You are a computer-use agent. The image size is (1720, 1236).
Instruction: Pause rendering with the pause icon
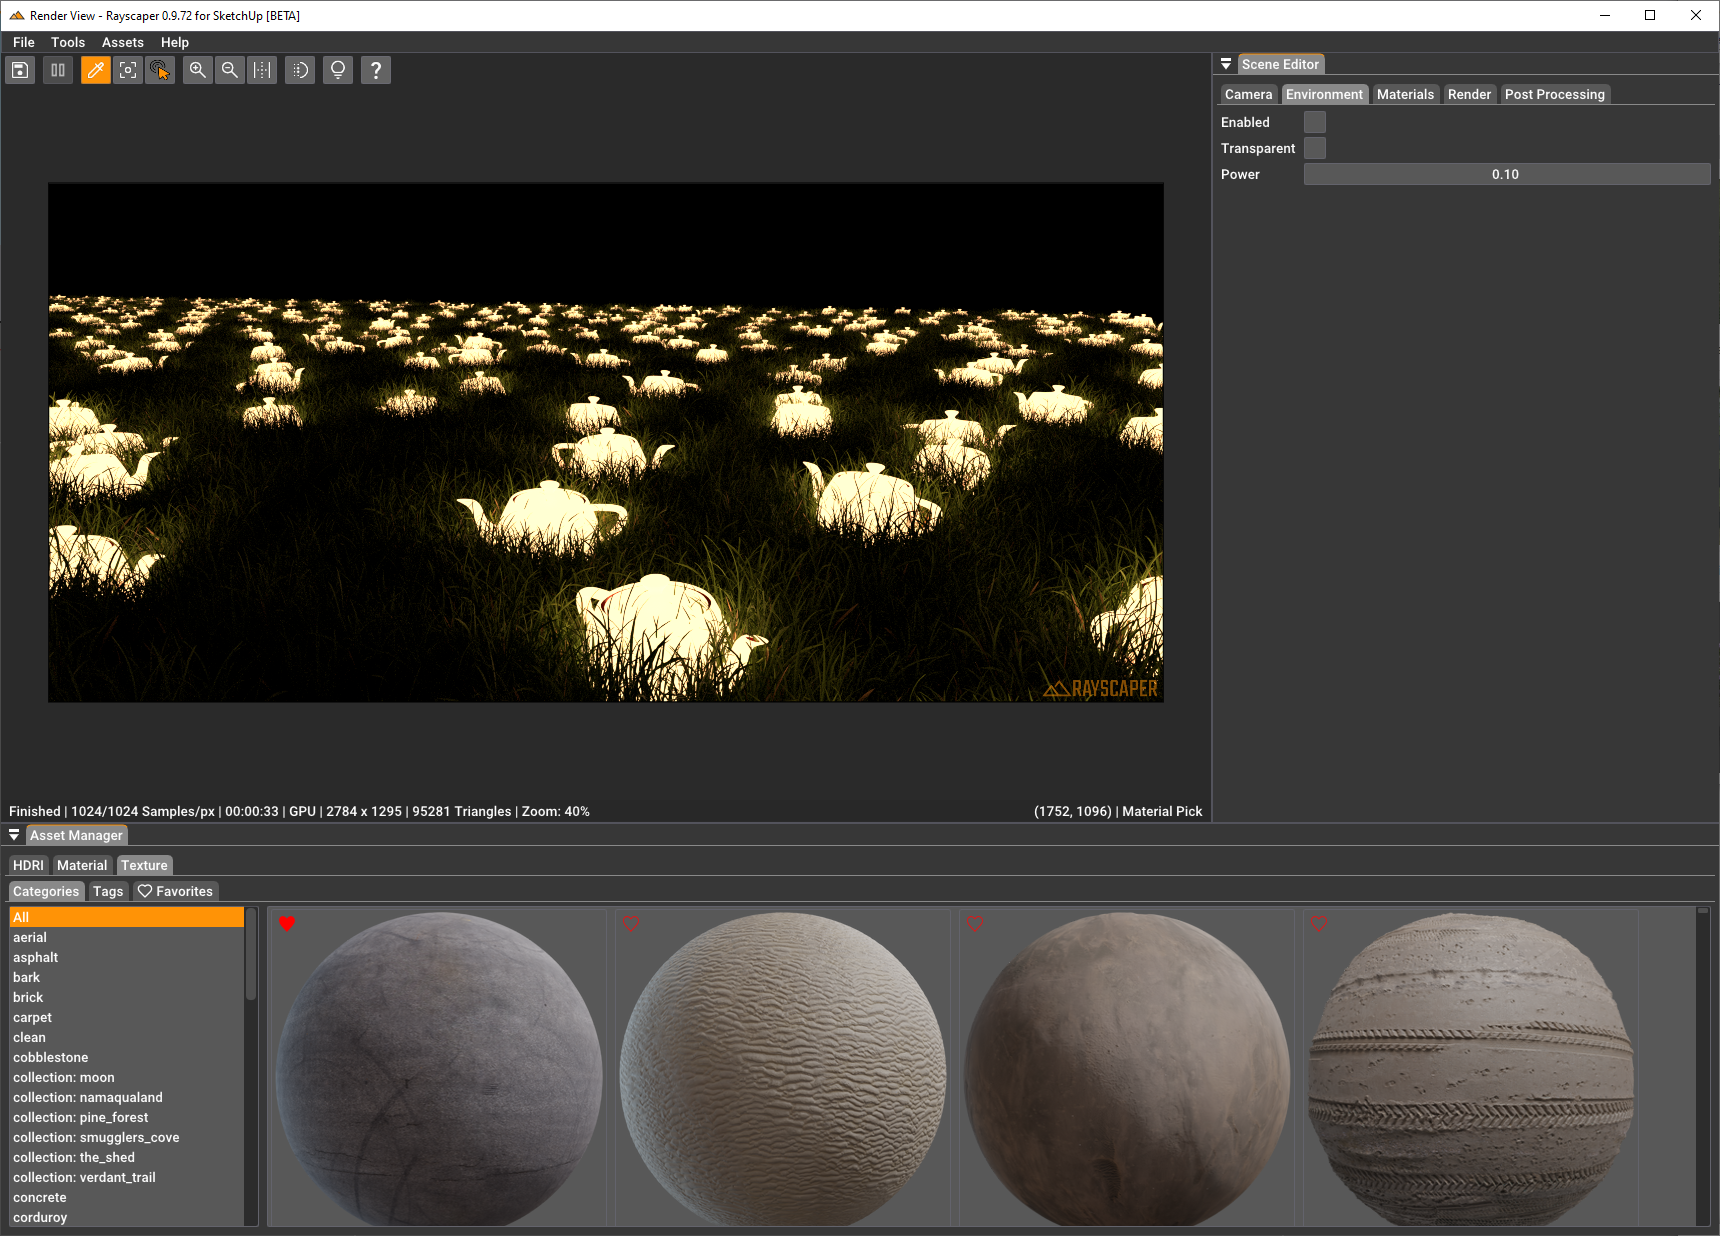pyautogui.click(x=58, y=70)
